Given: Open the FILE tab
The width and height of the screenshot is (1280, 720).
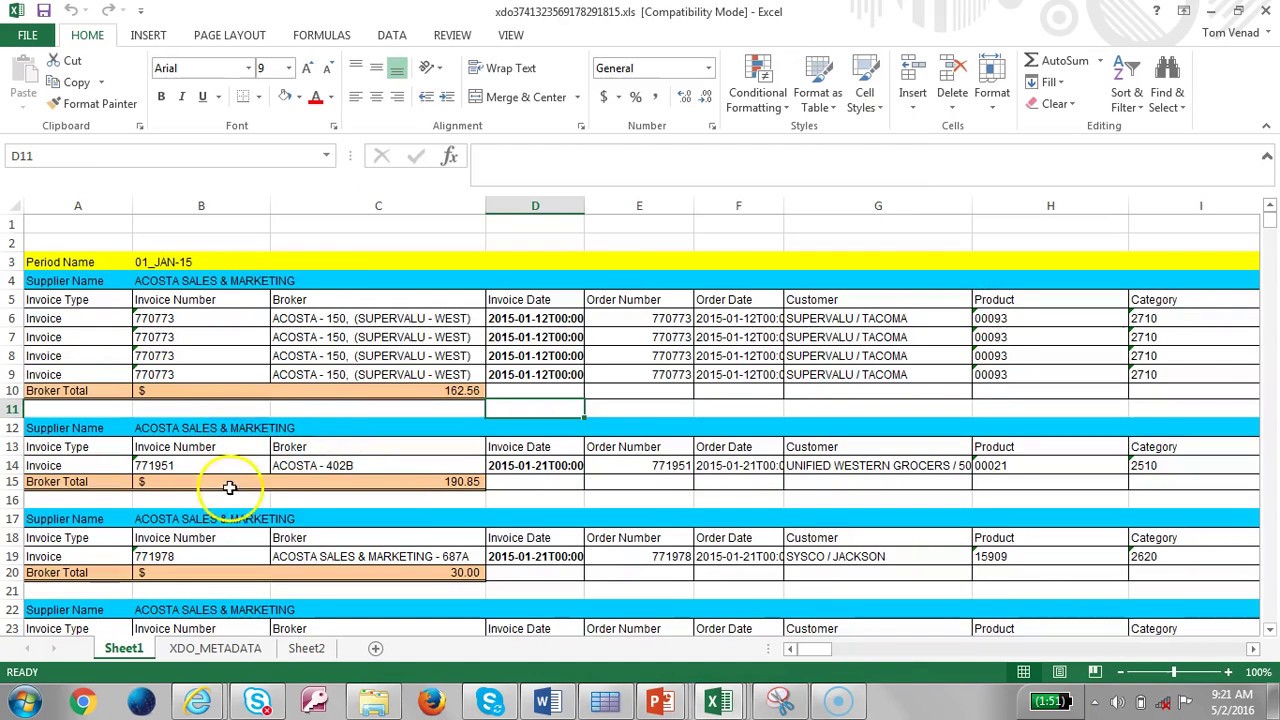Looking at the screenshot, I should pos(27,35).
